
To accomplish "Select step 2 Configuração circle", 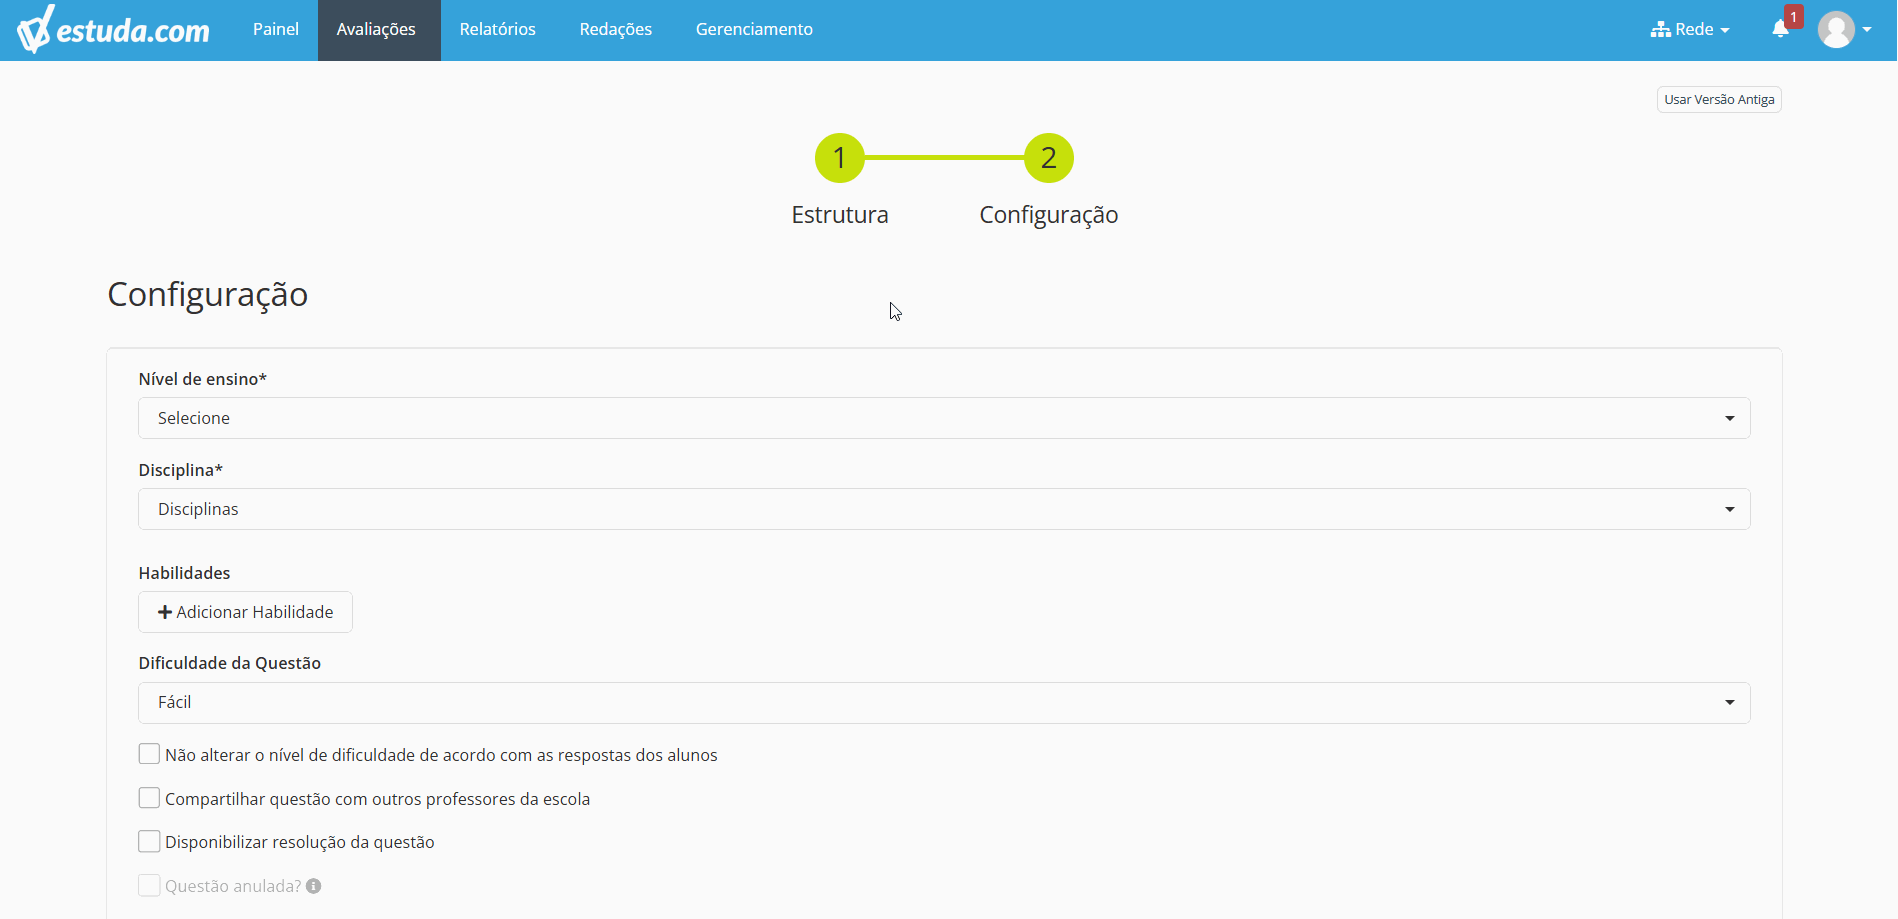I will click(x=1049, y=158).
